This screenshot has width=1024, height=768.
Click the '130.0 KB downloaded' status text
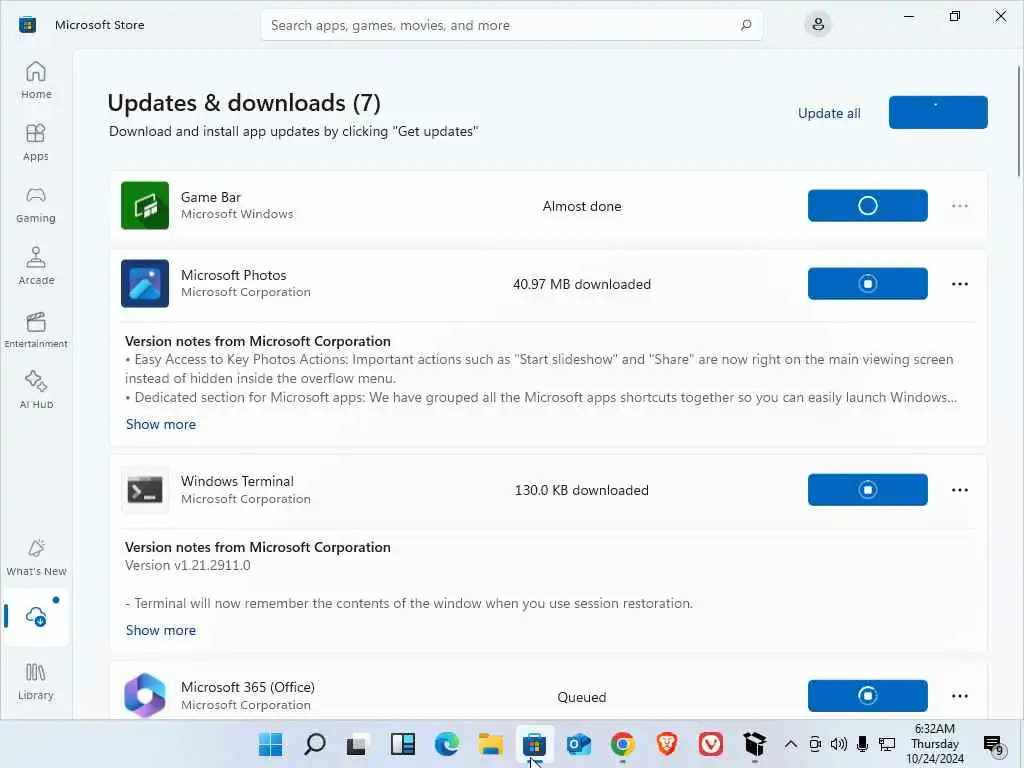(582, 490)
